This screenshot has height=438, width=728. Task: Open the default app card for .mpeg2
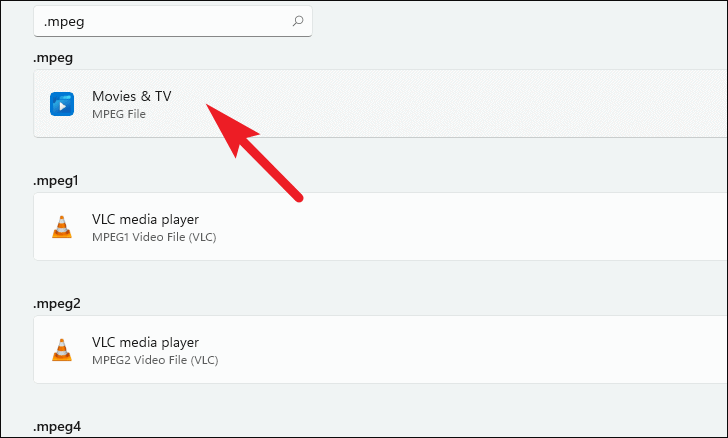tap(380, 349)
